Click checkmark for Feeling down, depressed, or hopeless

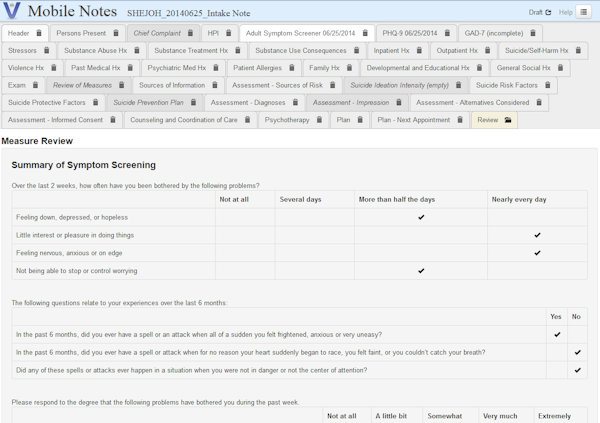click(421, 217)
